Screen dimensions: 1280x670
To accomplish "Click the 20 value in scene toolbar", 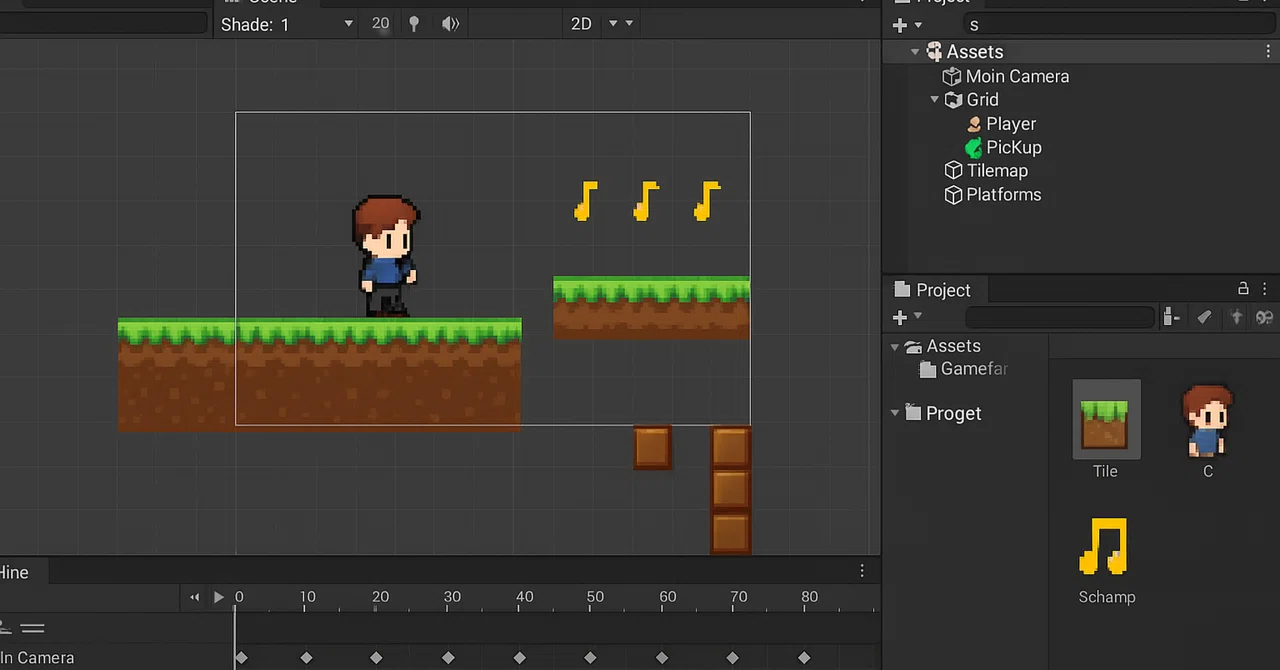I will (380, 23).
